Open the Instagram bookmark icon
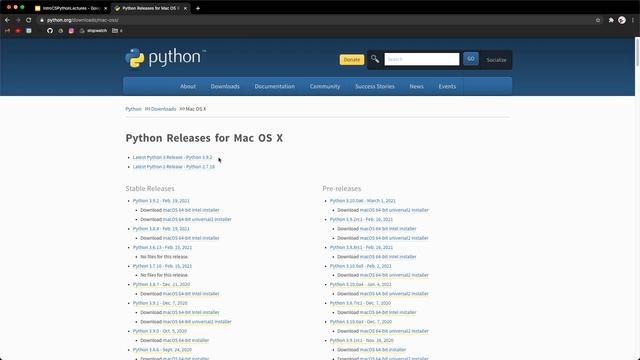640x360 pixels. coord(71,31)
